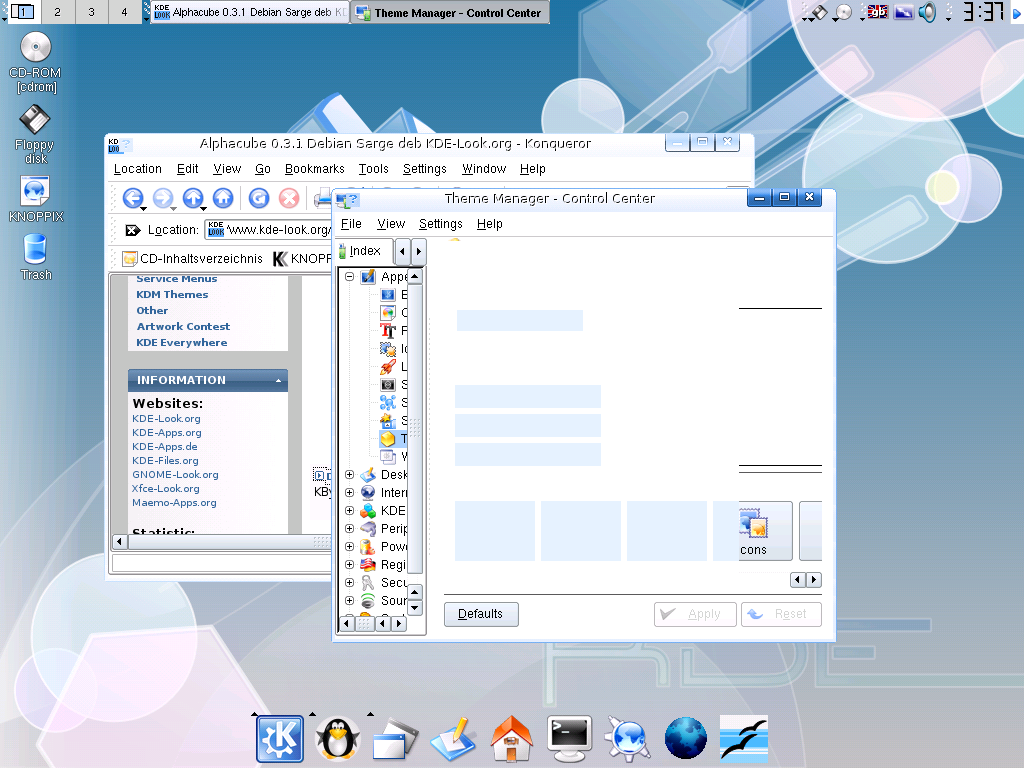Open Konqueror Tools menu

click(374, 168)
